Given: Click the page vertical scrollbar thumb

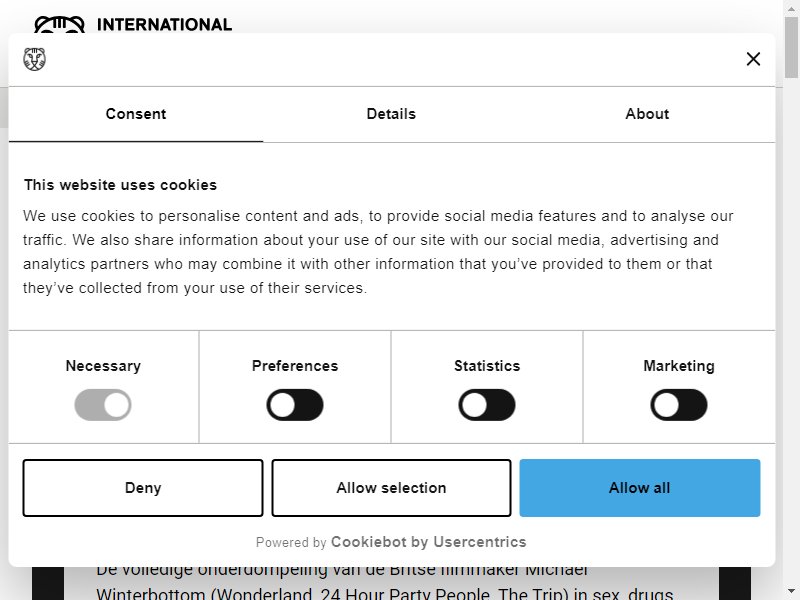Looking at the screenshot, I should 791,47.
